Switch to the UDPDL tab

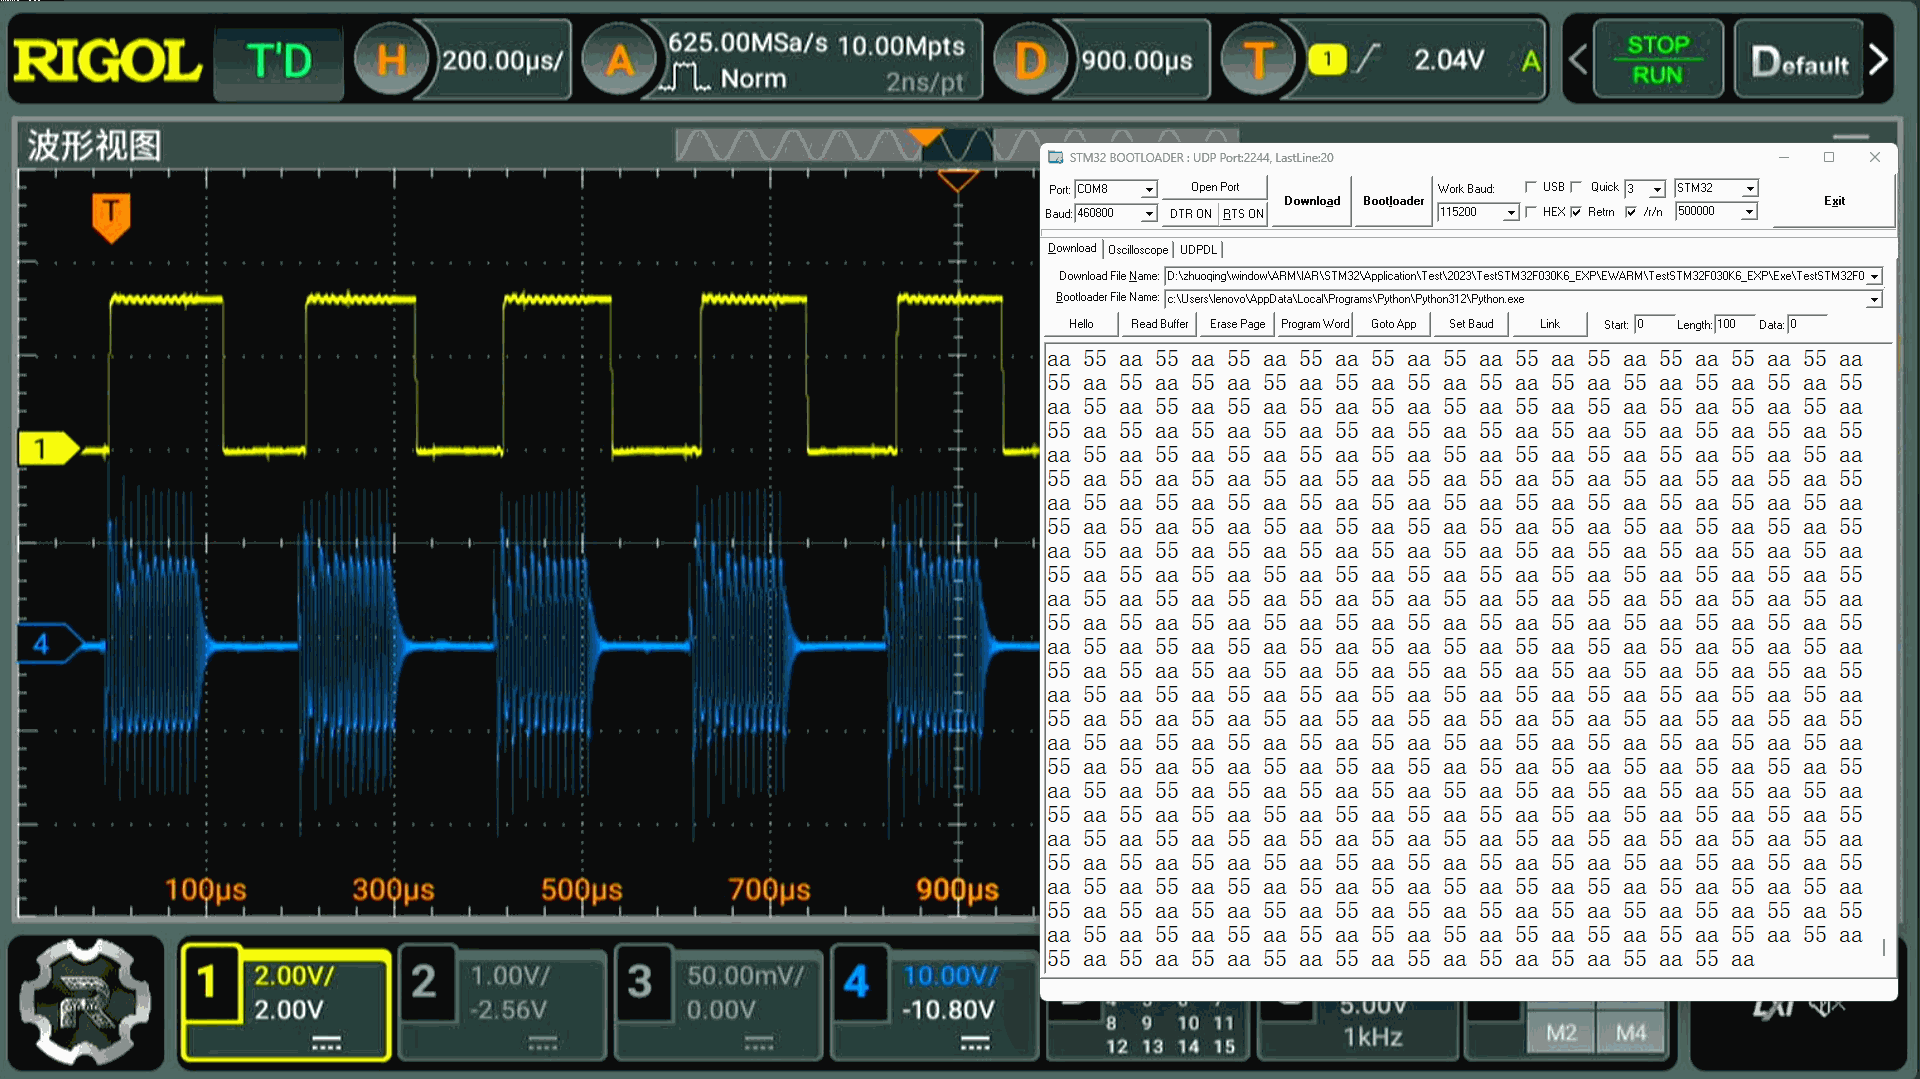point(1198,249)
